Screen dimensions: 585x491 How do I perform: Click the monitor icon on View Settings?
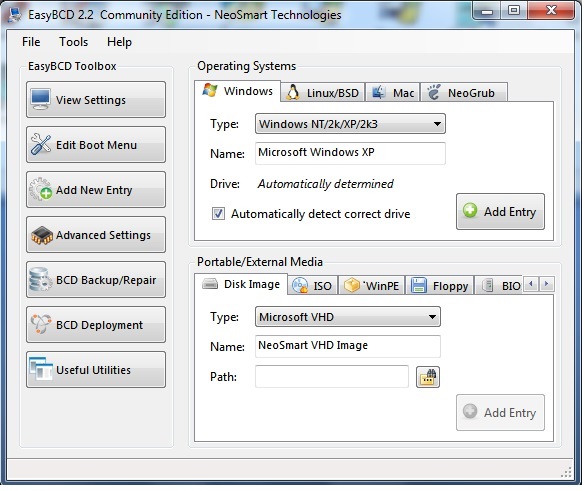coord(41,99)
